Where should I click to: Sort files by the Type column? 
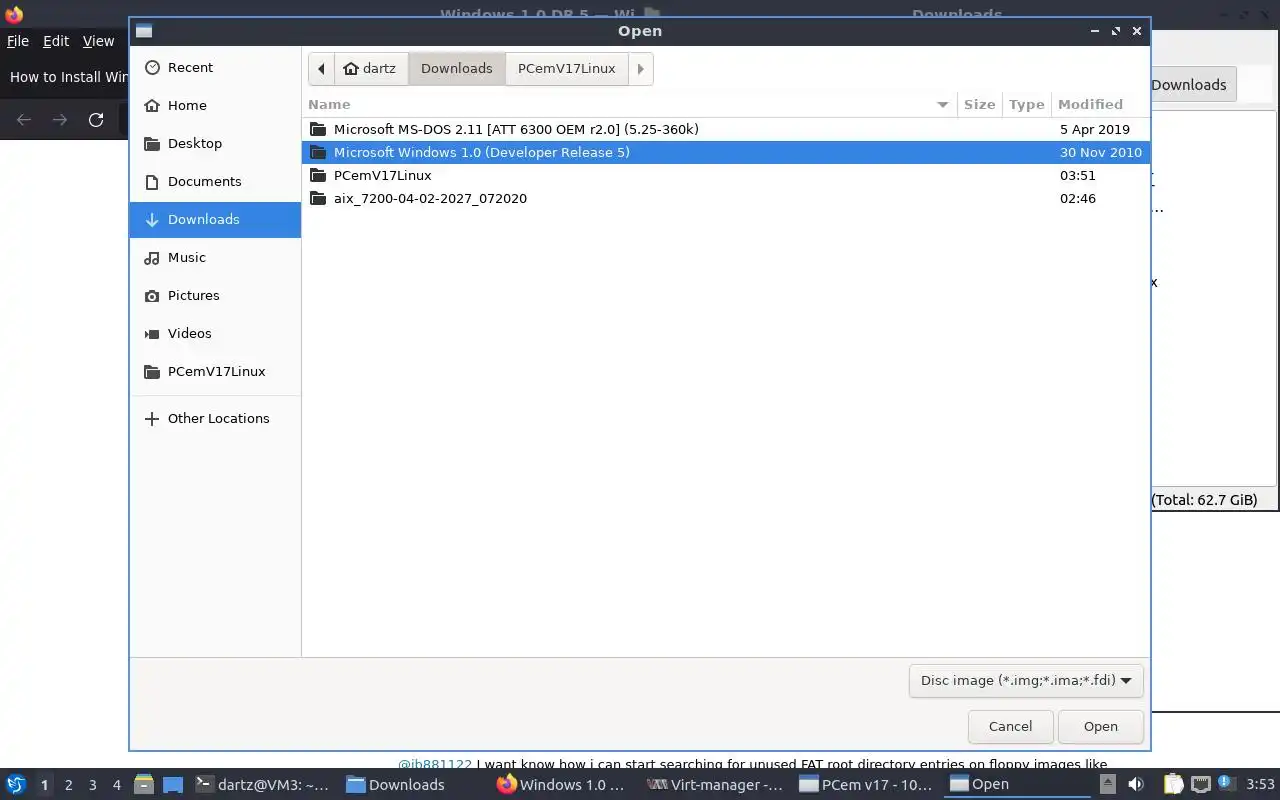pos(1026,104)
